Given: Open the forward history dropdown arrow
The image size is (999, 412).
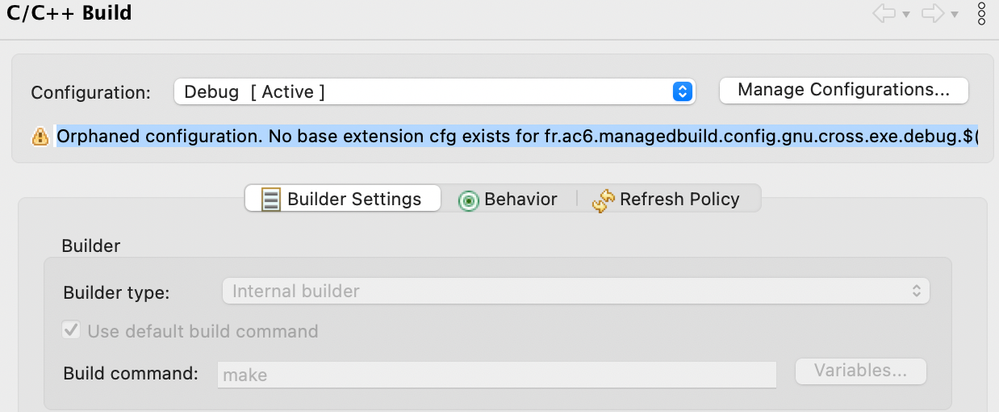Looking at the screenshot, I should pos(954,15).
